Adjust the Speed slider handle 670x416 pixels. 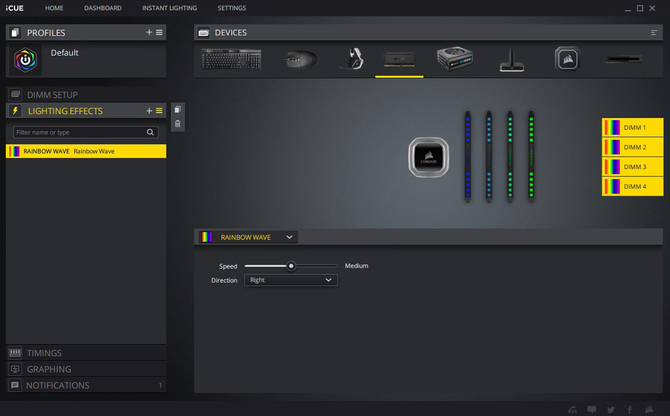pyautogui.click(x=291, y=266)
